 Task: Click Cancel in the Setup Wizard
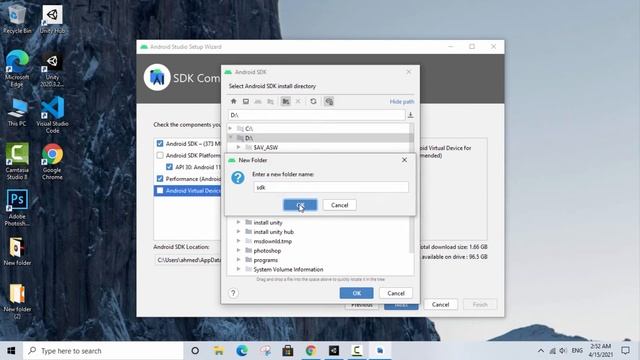pyautogui.click(x=440, y=304)
